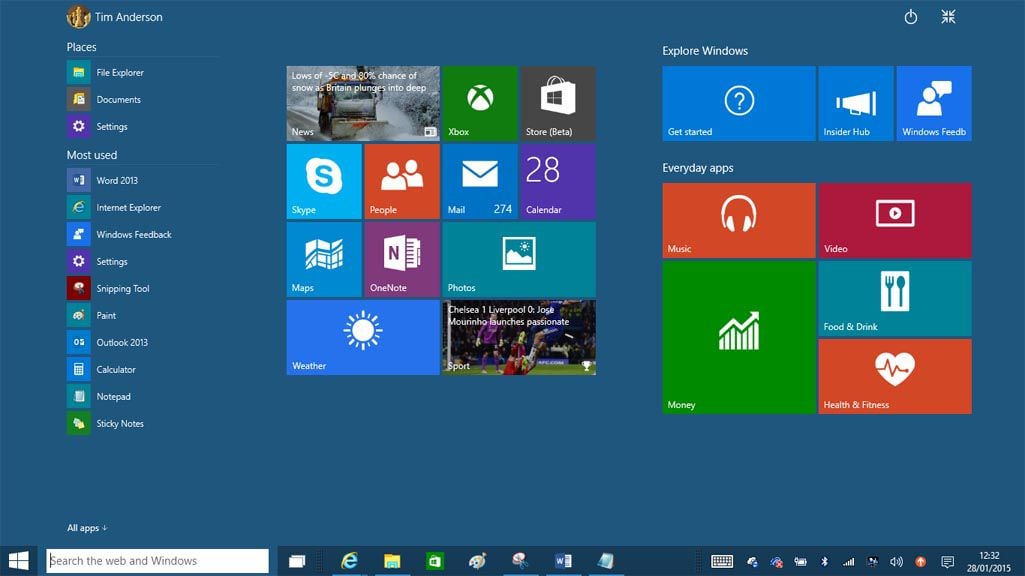The image size is (1025, 576).
Task: Open Settings under Most used
Action: pos(141,262)
